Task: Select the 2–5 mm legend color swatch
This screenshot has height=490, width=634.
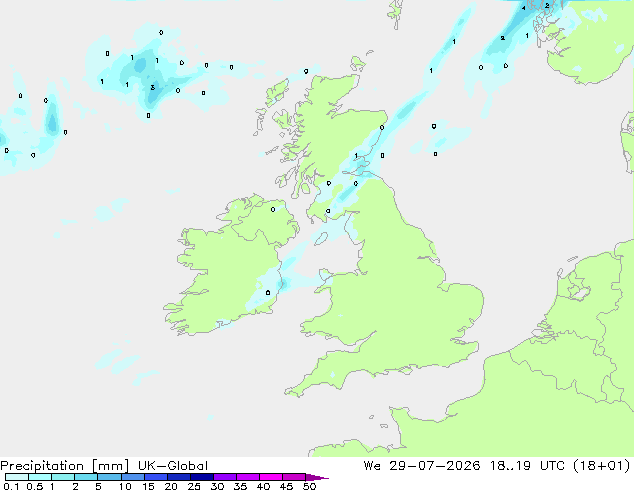Action: coord(86,477)
